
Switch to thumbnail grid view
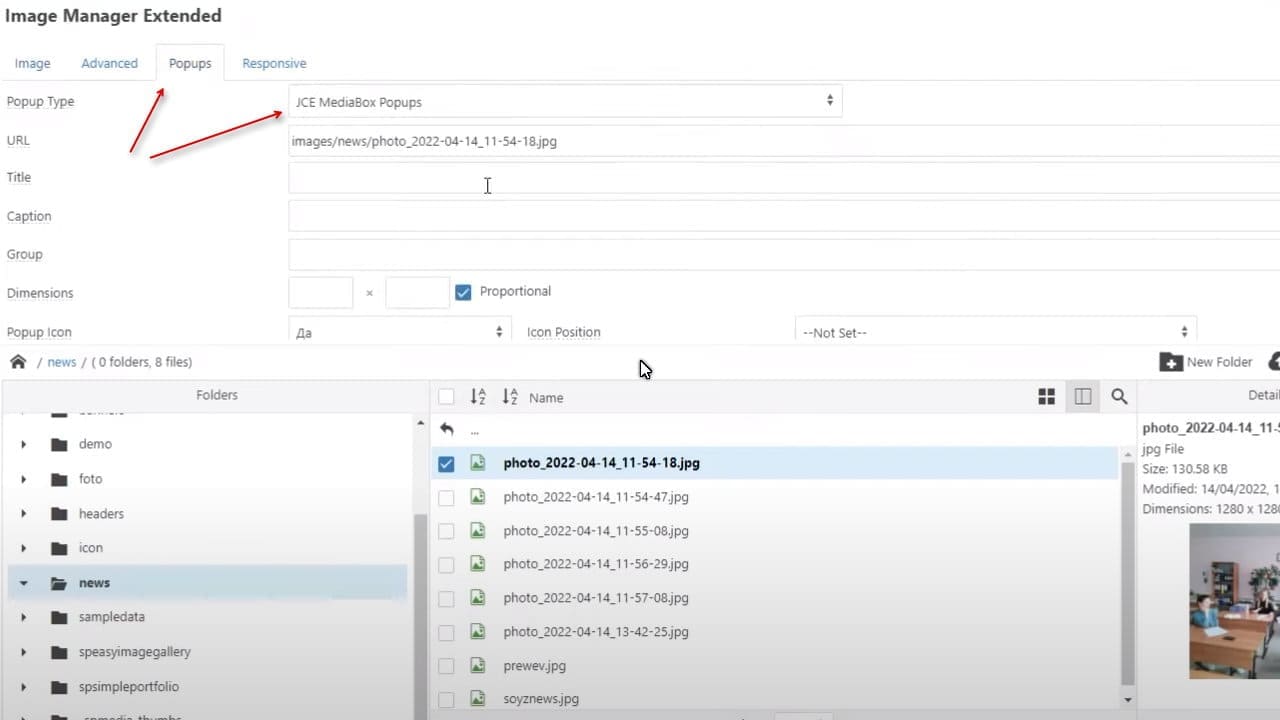(1047, 397)
